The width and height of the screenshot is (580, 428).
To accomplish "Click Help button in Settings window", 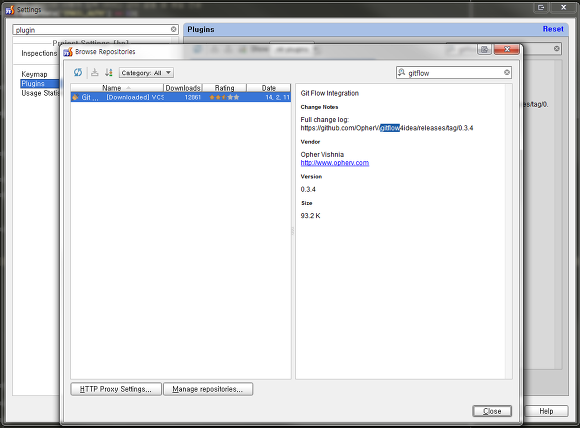I will tap(546, 411).
